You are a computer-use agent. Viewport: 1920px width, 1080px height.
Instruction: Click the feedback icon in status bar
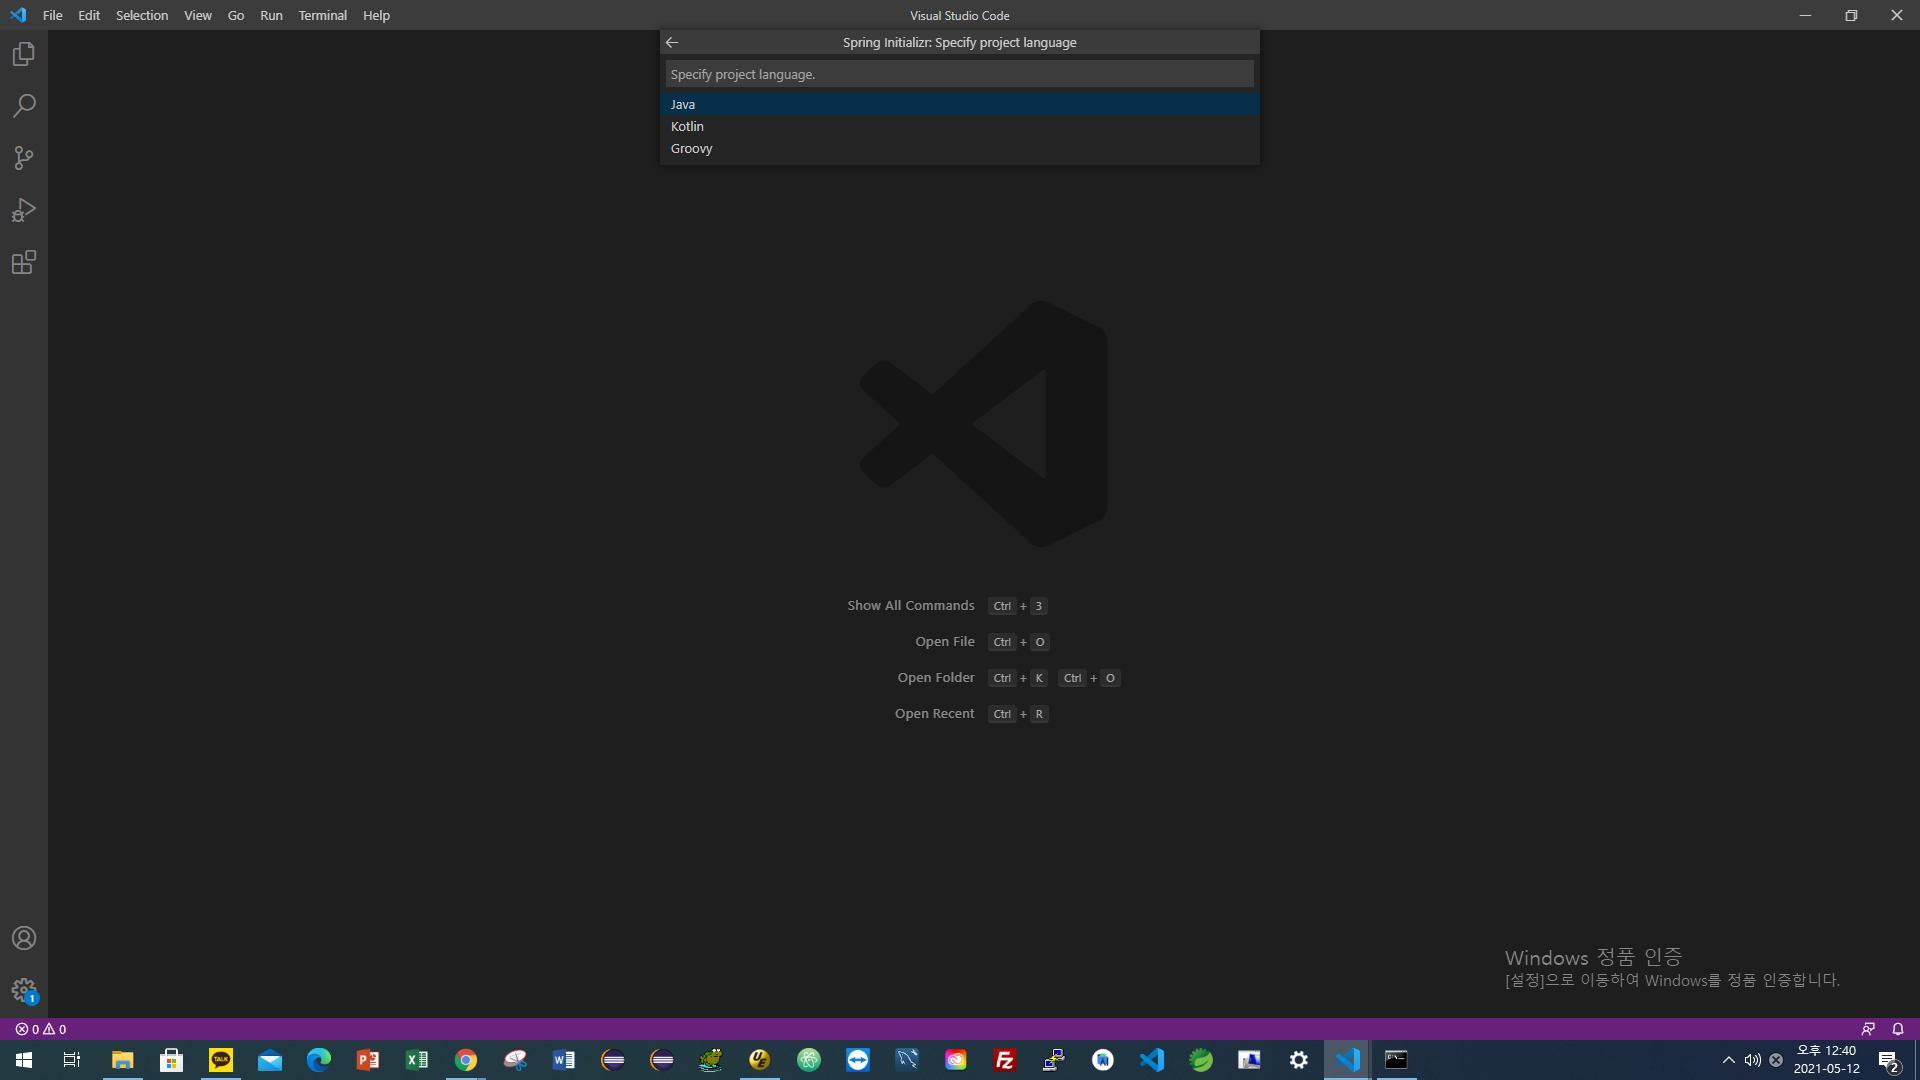tap(1867, 1029)
